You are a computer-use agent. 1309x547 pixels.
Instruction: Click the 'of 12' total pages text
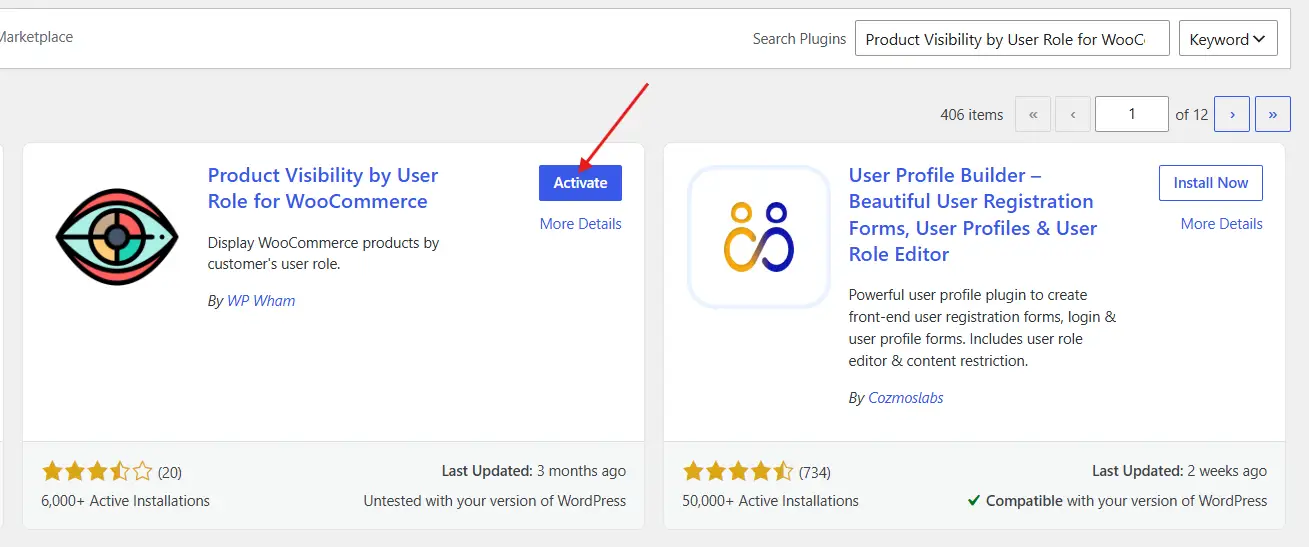tap(1192, 114)
